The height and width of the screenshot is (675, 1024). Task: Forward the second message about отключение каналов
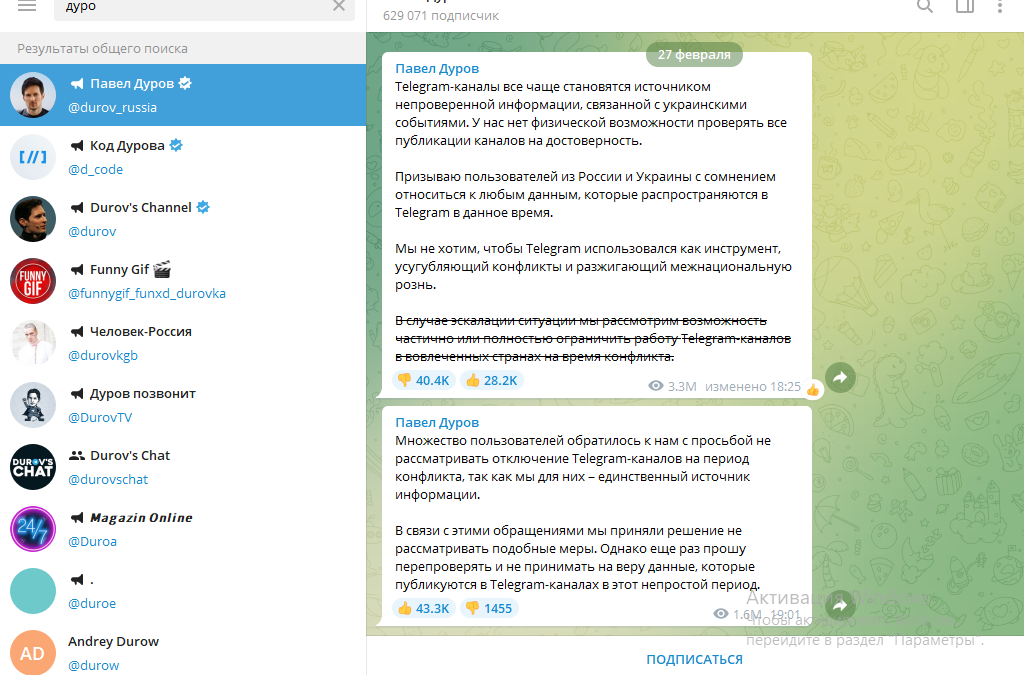coord(840,606)
